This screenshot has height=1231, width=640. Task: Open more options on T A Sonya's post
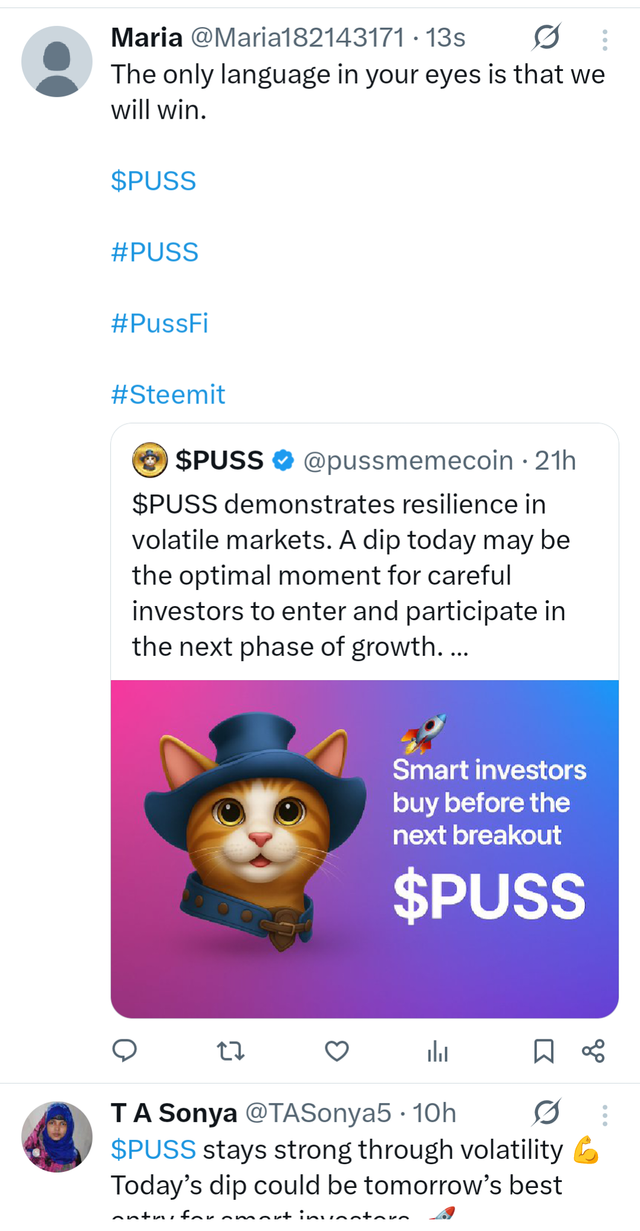point(604,1113)
